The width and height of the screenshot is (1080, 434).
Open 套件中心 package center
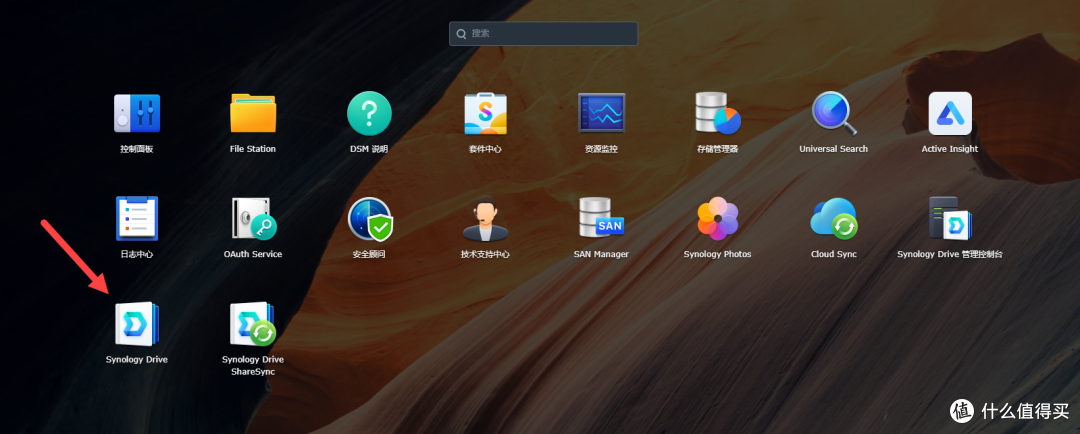[486, 114]
